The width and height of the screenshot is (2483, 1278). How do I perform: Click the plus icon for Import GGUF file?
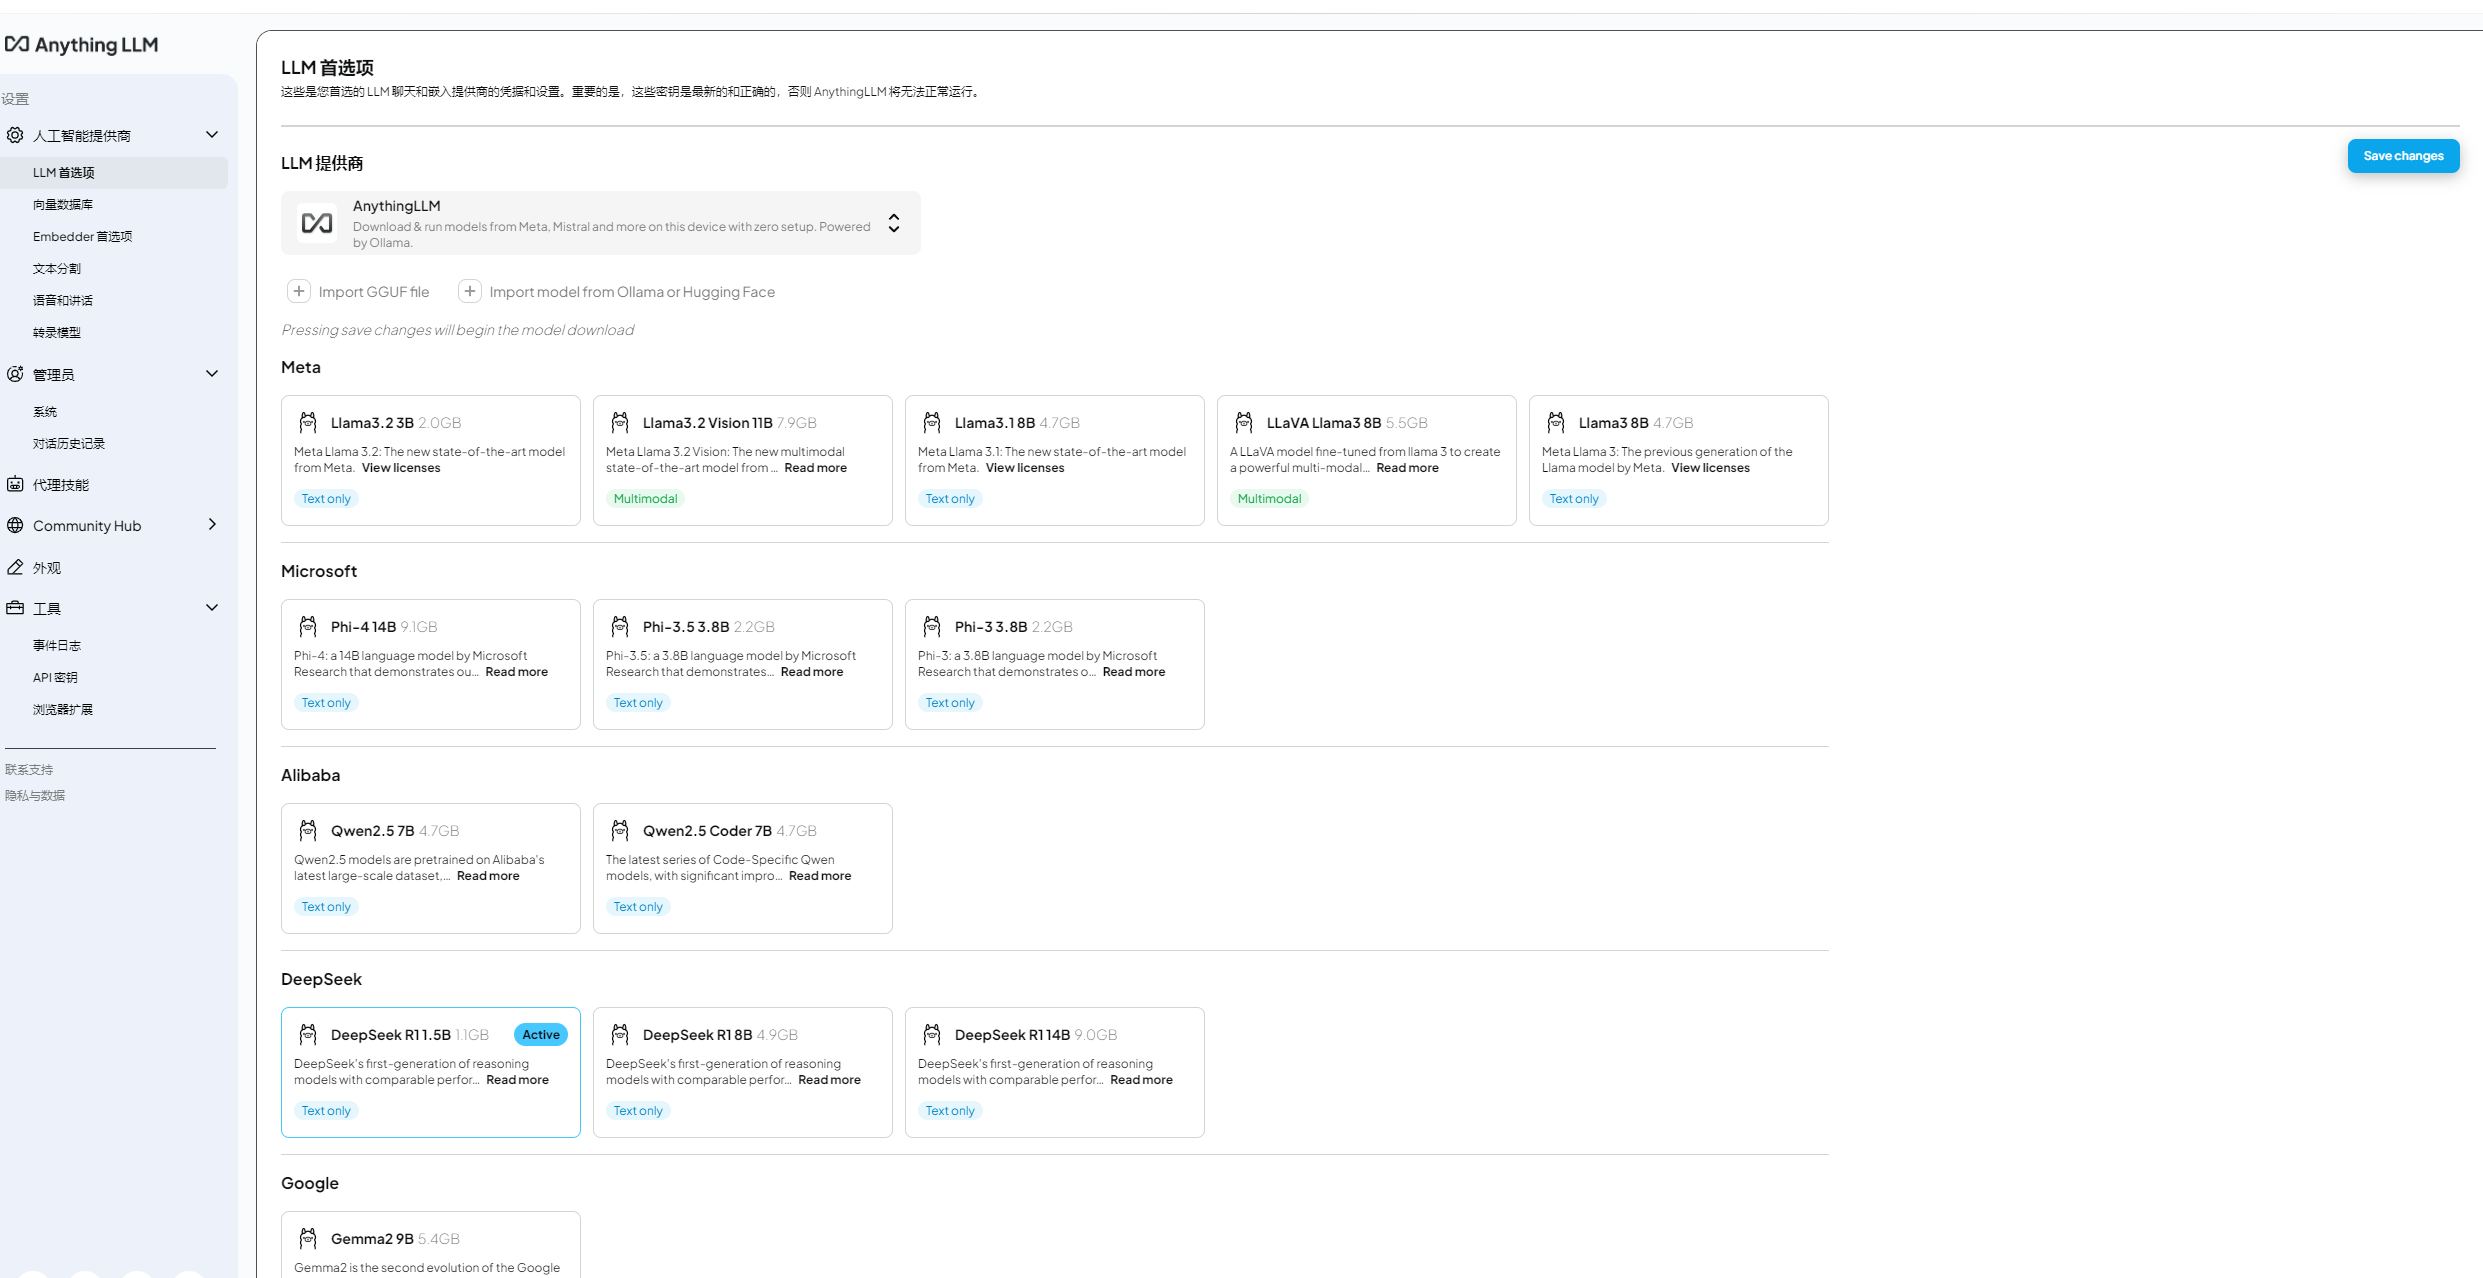[x=298, y=291]
